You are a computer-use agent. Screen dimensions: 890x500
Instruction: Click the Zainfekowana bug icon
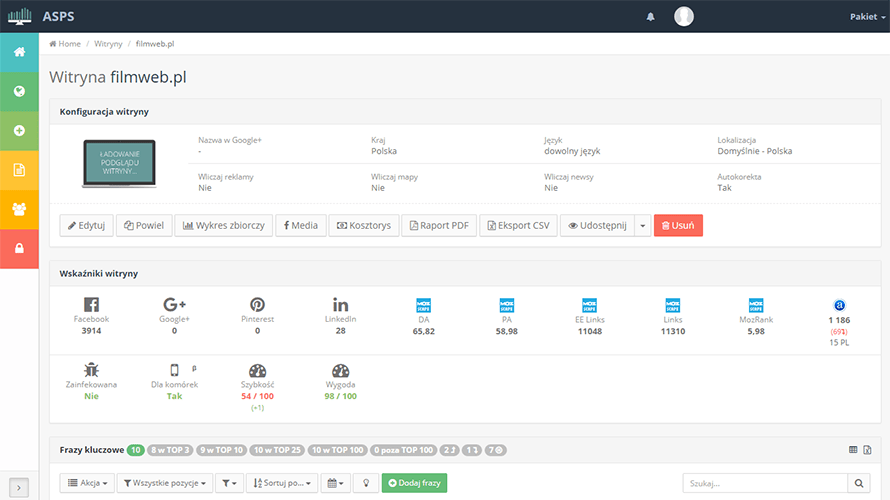91,371
